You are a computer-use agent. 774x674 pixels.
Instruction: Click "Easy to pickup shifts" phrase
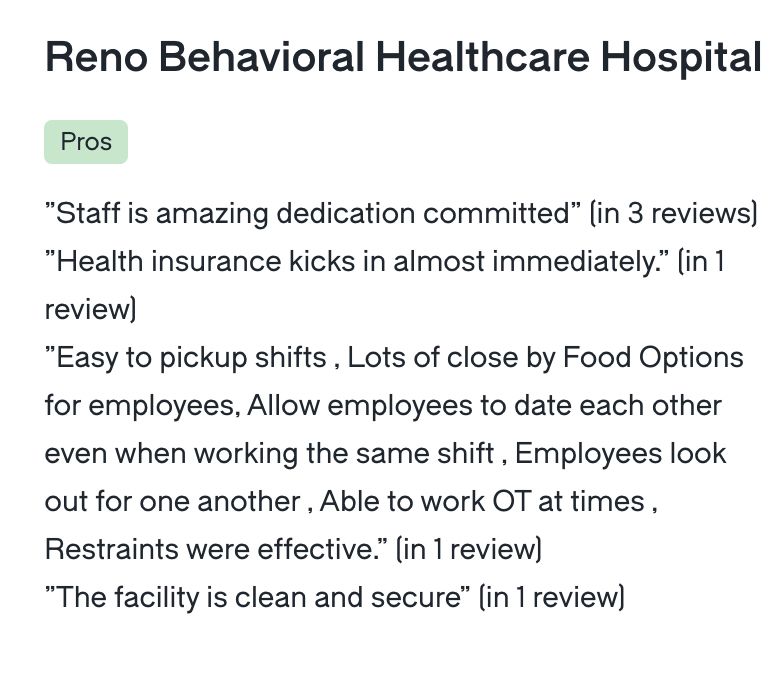186,357
